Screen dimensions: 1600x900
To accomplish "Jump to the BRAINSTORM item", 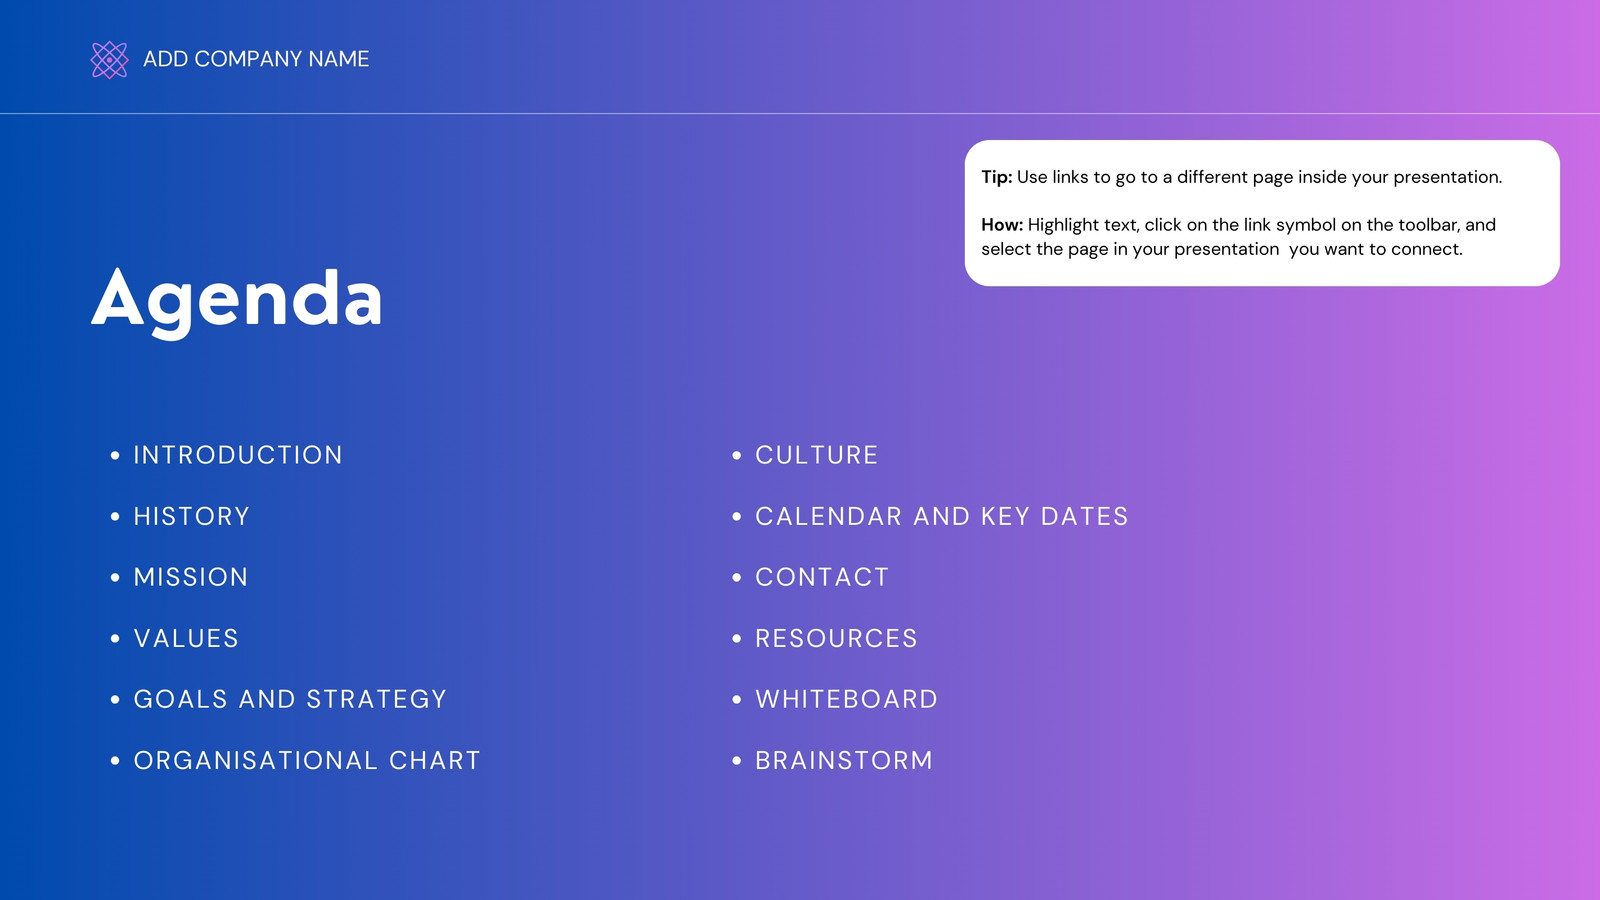I will pyautogui.click(x=844, y=760).
